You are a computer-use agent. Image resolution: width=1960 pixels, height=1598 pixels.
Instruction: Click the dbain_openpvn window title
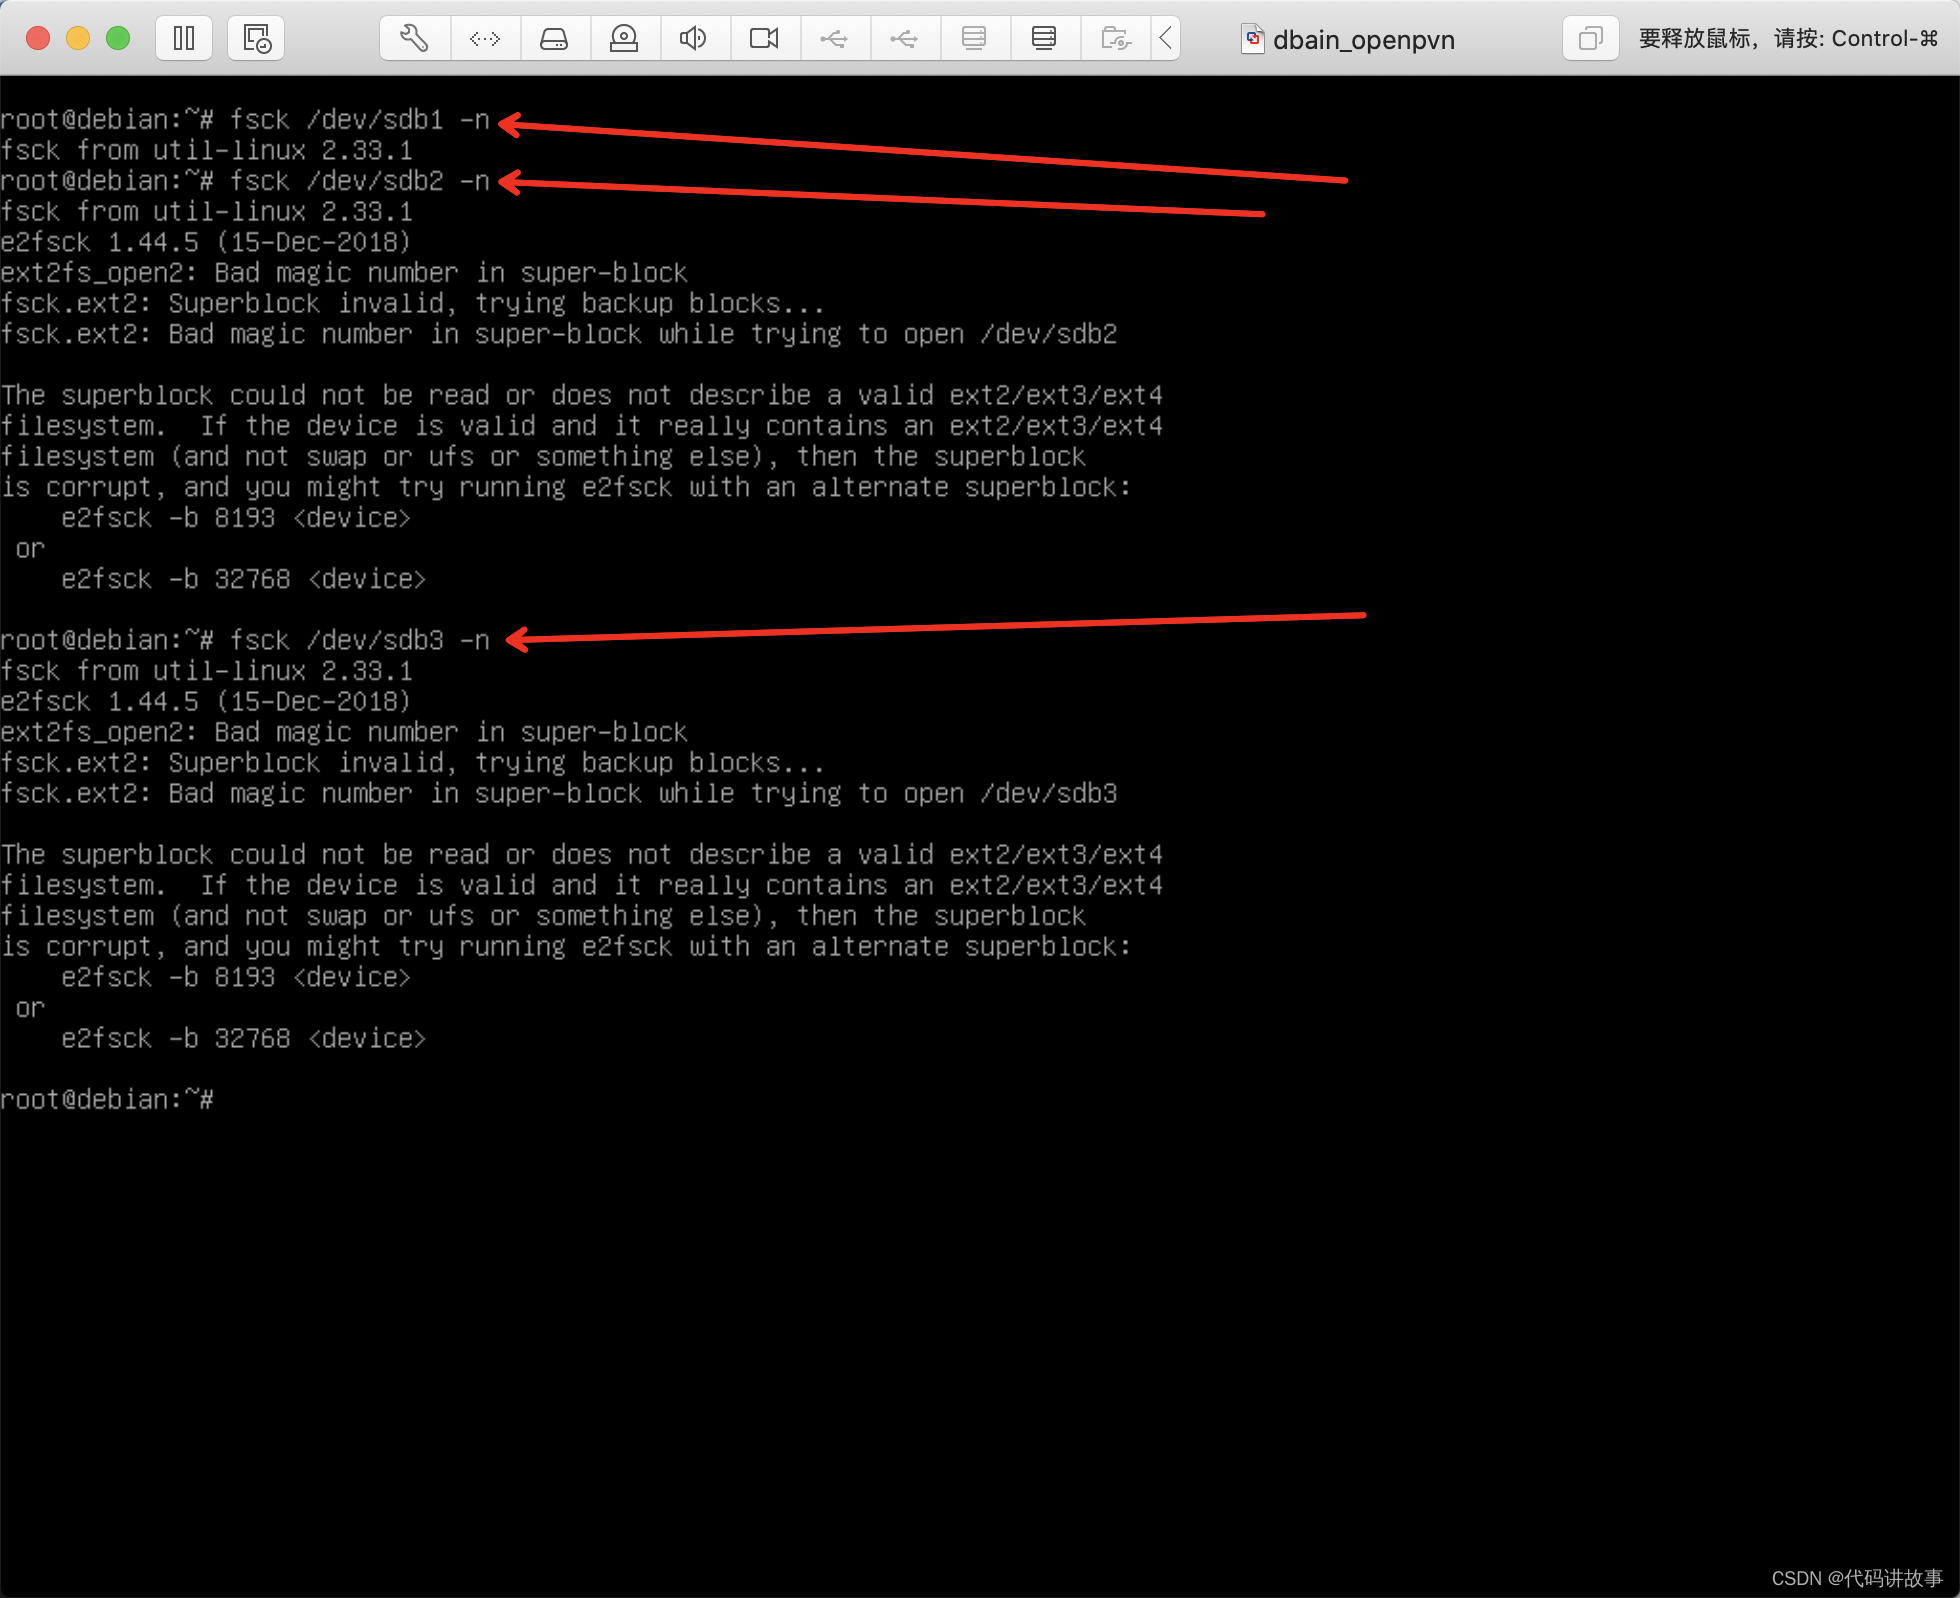tap(1363, 40)
